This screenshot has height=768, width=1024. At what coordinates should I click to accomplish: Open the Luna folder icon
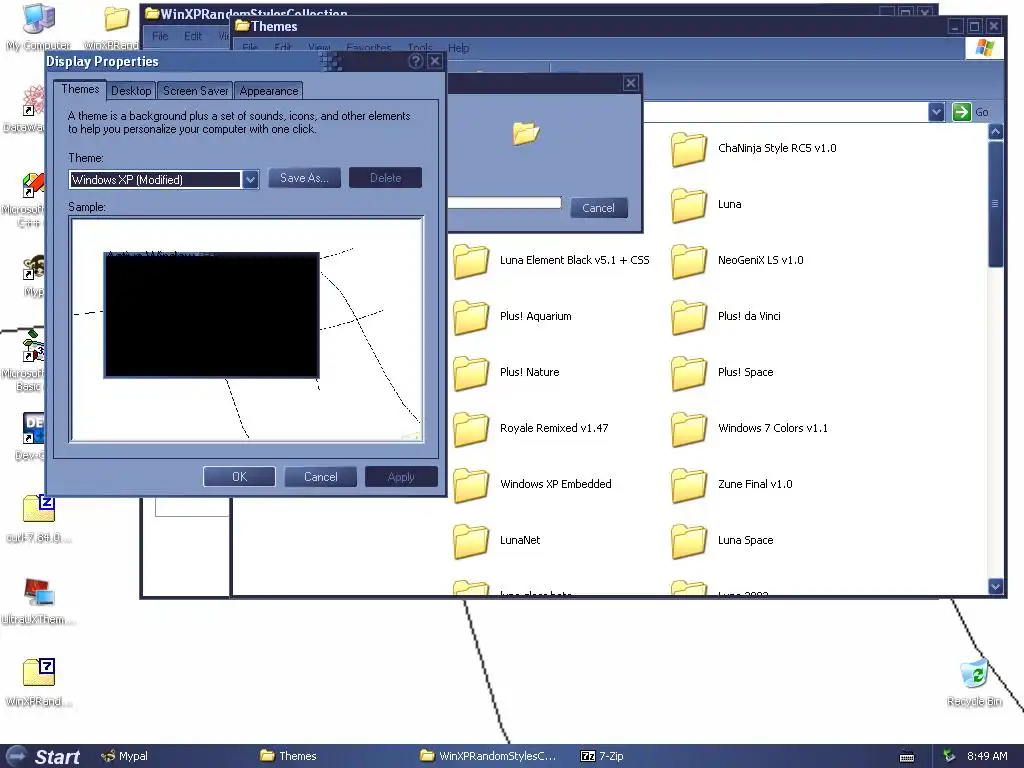tap(689, 205)
